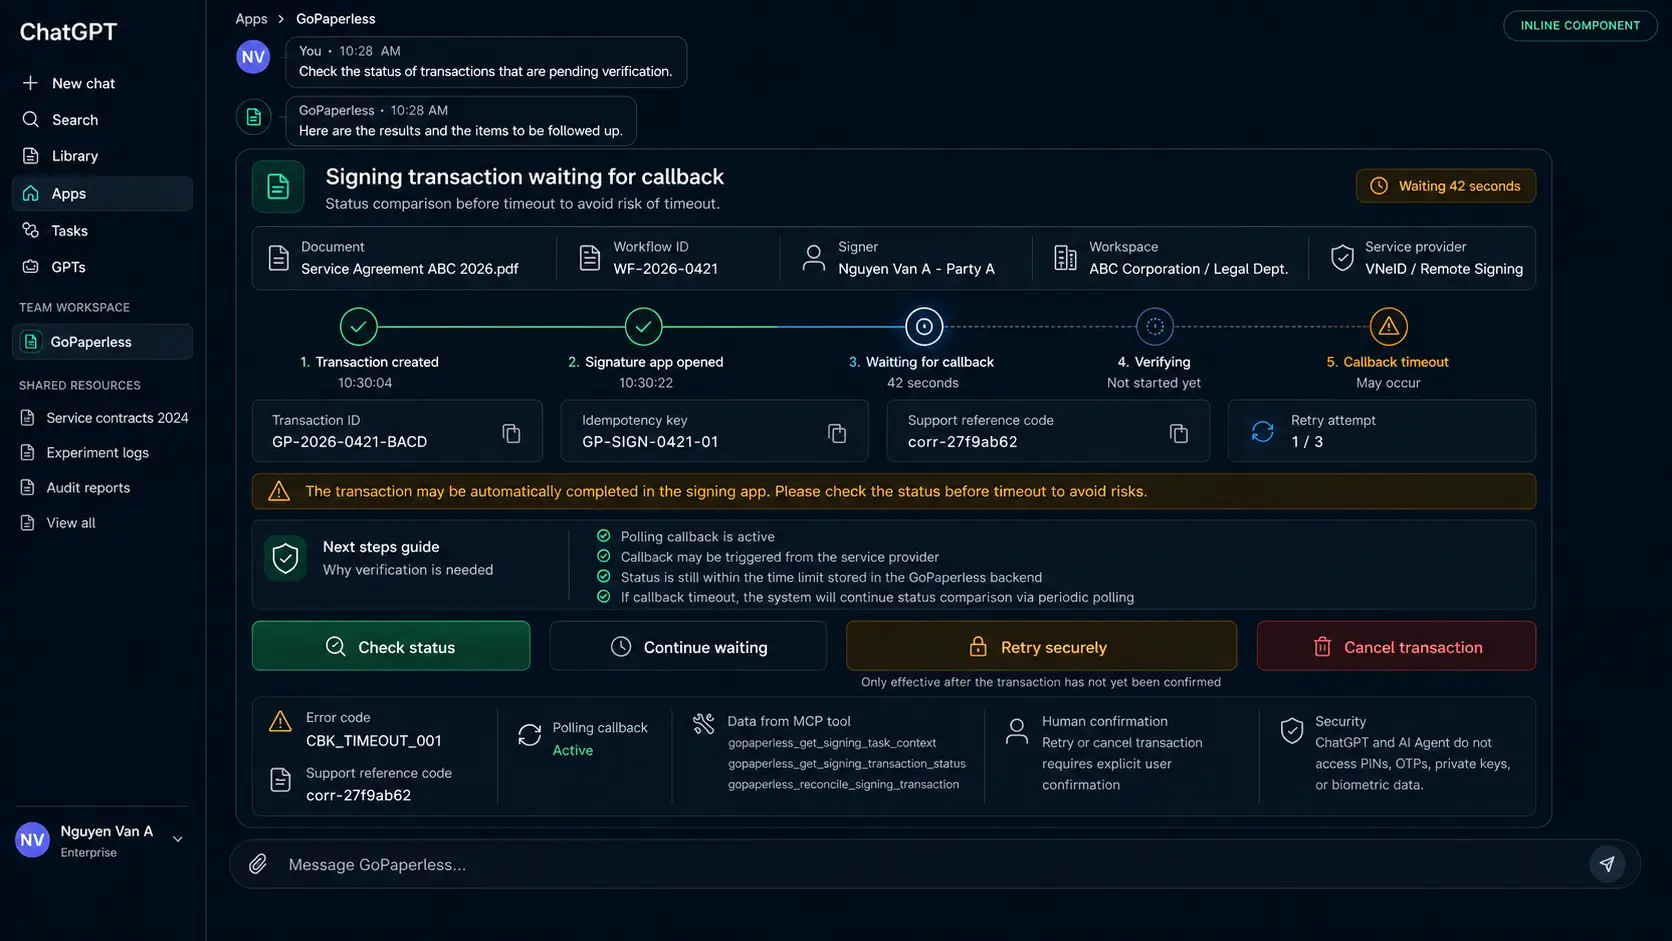This screenshot has width=1672, height=941.
Task: Click the Check status button
Action: coord(391,646)
